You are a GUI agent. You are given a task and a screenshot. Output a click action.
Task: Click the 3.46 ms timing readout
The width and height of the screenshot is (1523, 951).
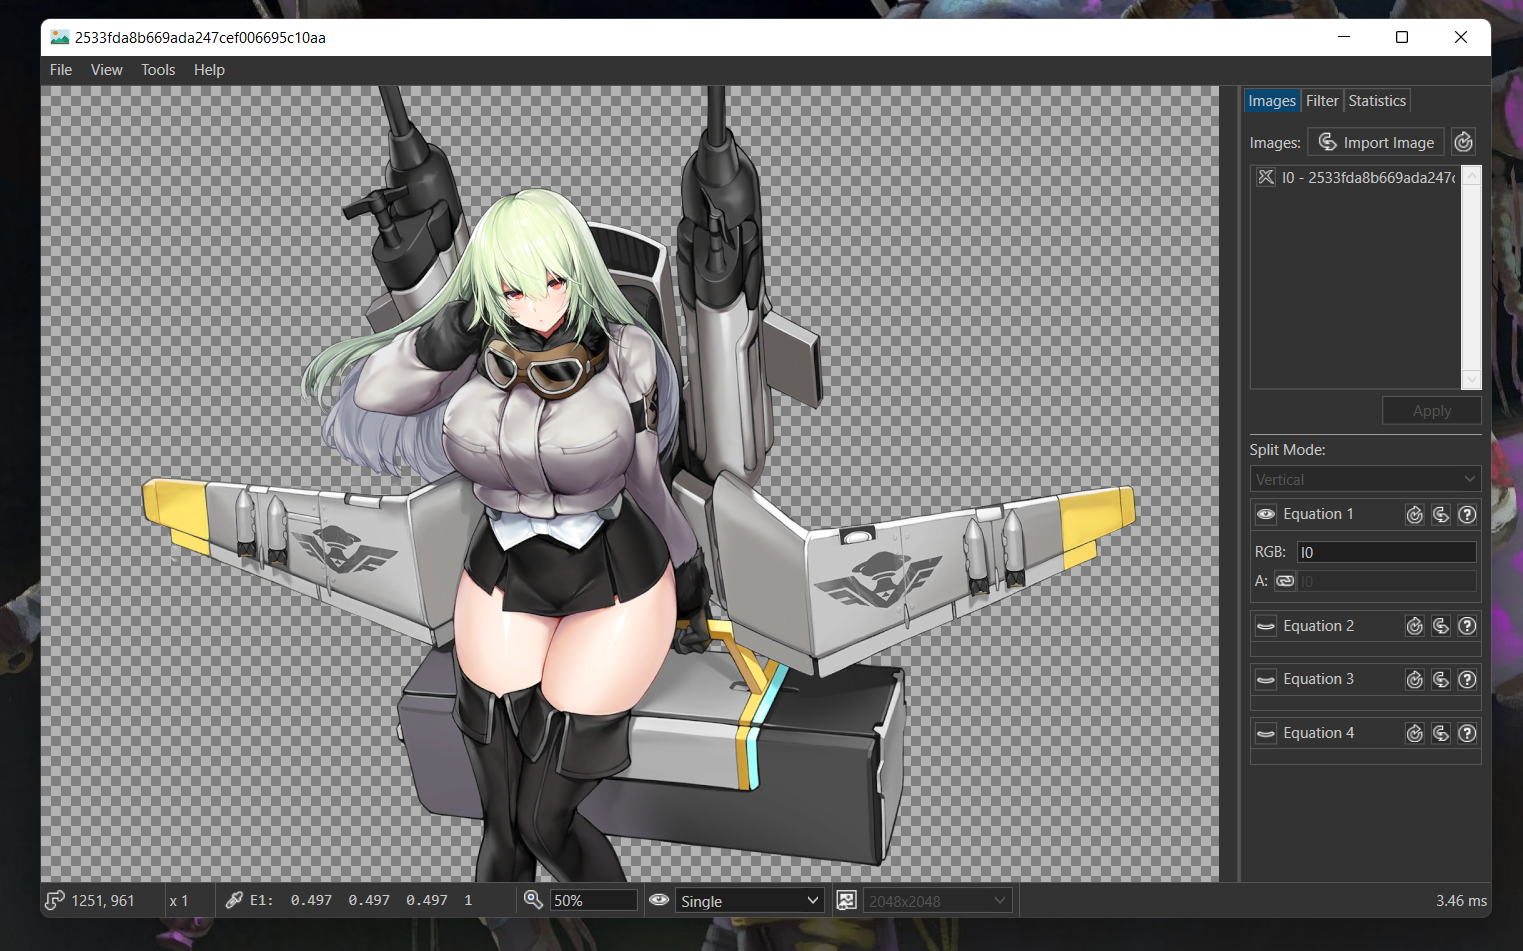[1461, 901]
